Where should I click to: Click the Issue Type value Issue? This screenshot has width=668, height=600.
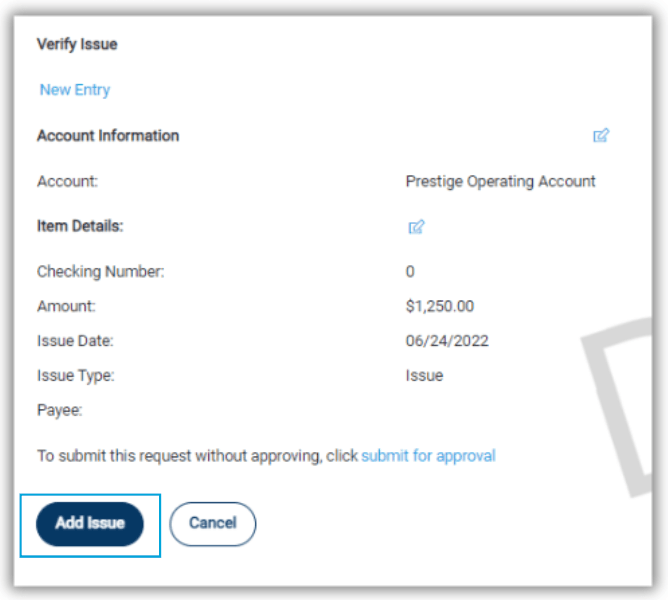[x=424, y=375]
